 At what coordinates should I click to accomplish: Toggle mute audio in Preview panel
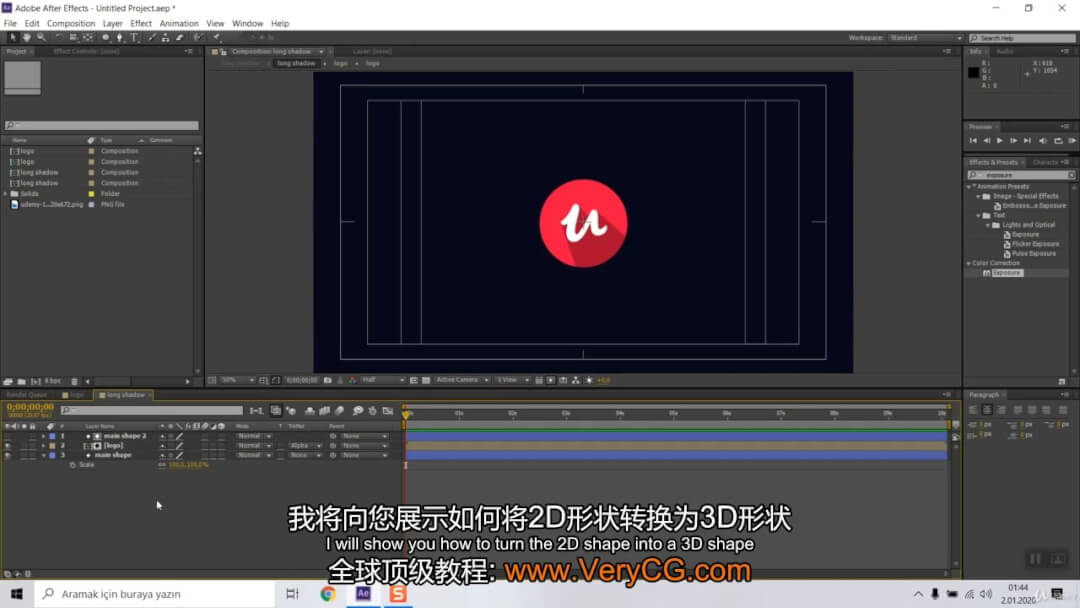[x=1043, y=140]
